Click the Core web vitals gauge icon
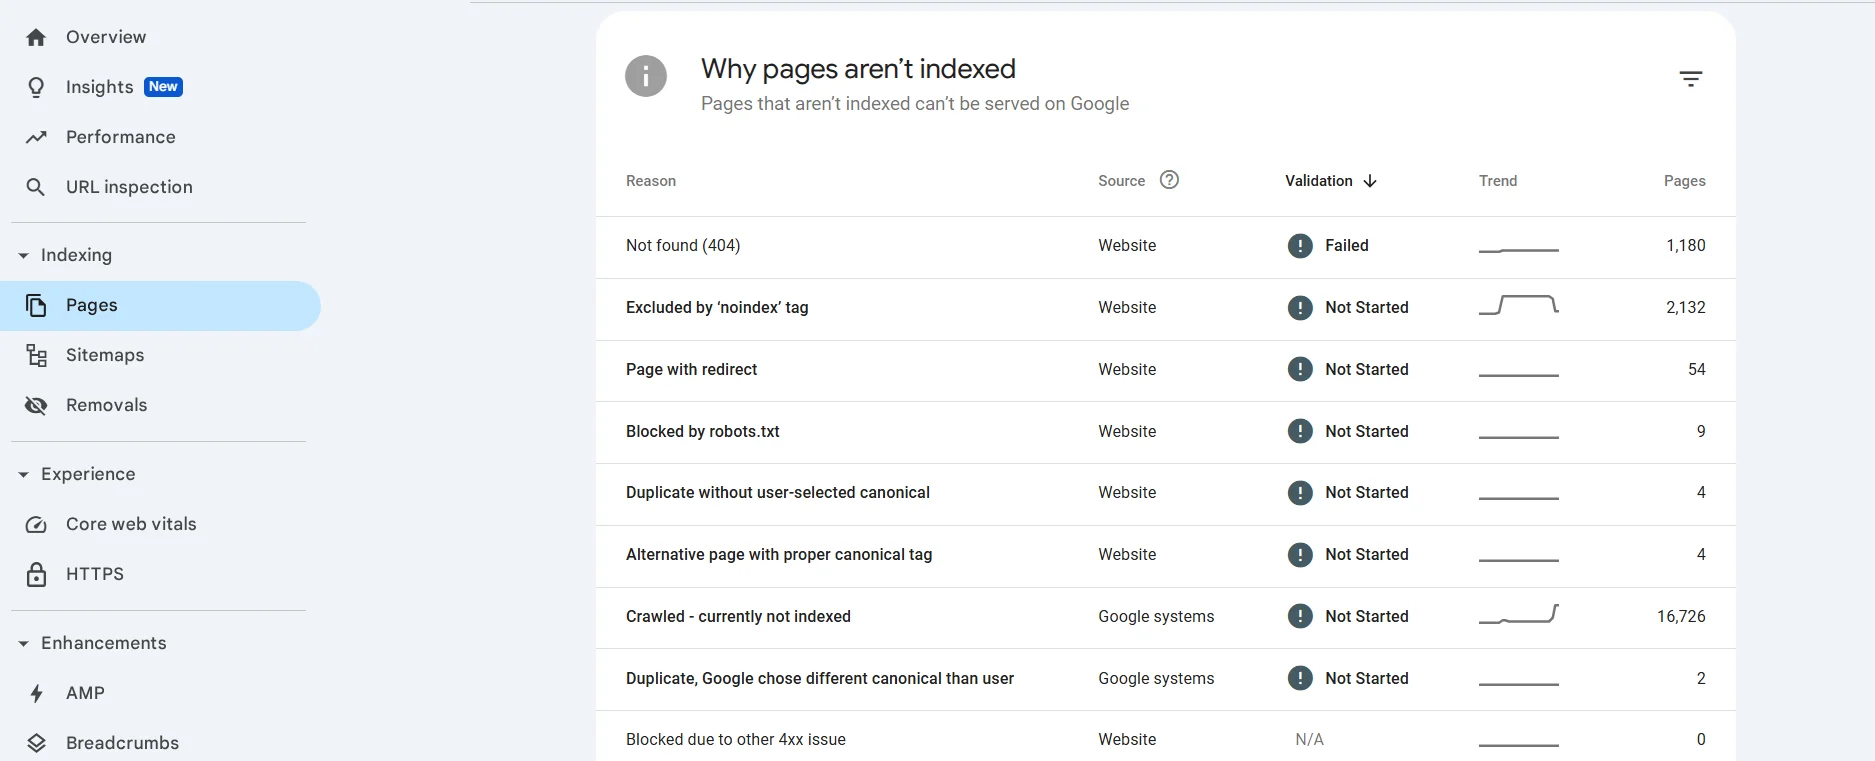 [36, 525]
